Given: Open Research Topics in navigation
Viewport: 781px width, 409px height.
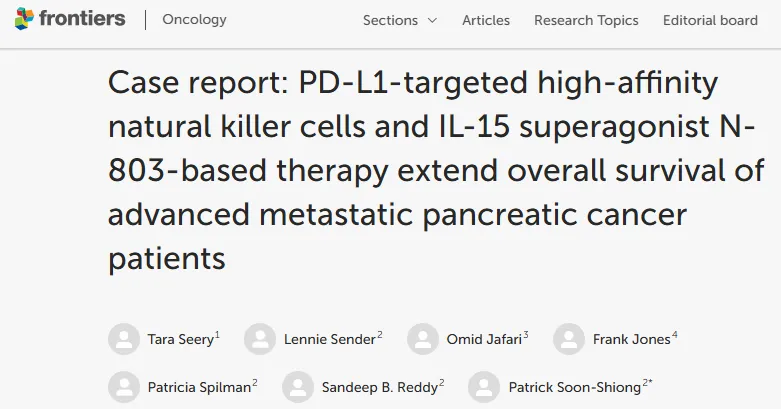Looking at the screenshot, I should (586, 20).
